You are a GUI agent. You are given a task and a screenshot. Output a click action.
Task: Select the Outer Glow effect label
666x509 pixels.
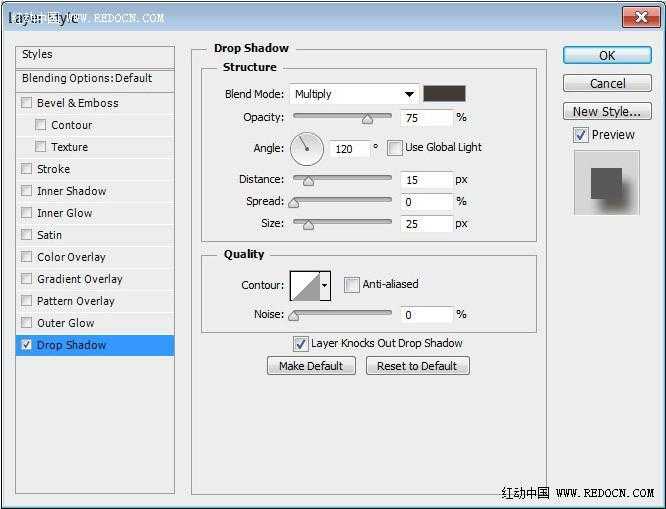tap(65, 323)
